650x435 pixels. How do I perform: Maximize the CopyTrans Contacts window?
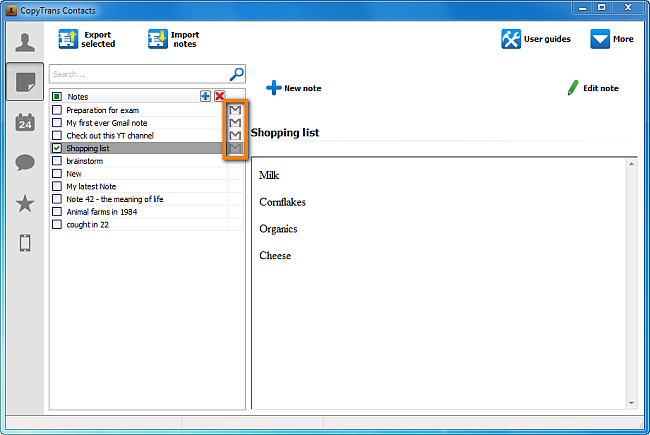[601, 7]
